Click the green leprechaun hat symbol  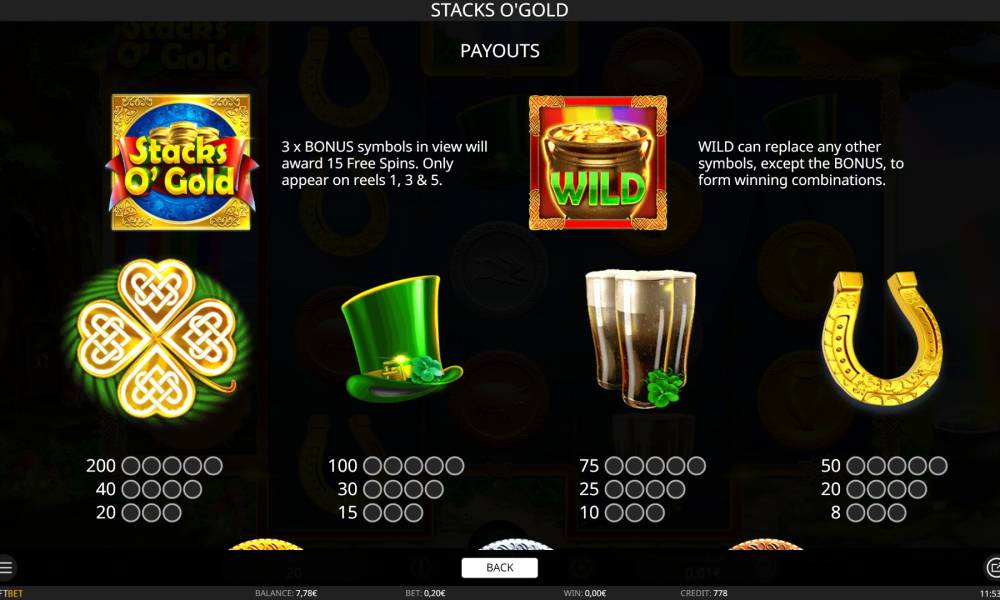(401, 339)
